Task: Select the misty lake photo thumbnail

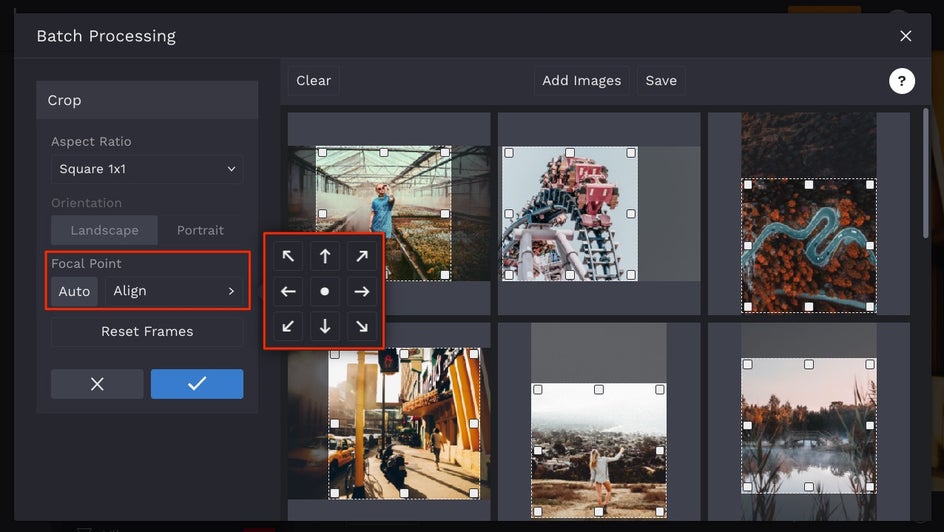Action: point(809,422)
